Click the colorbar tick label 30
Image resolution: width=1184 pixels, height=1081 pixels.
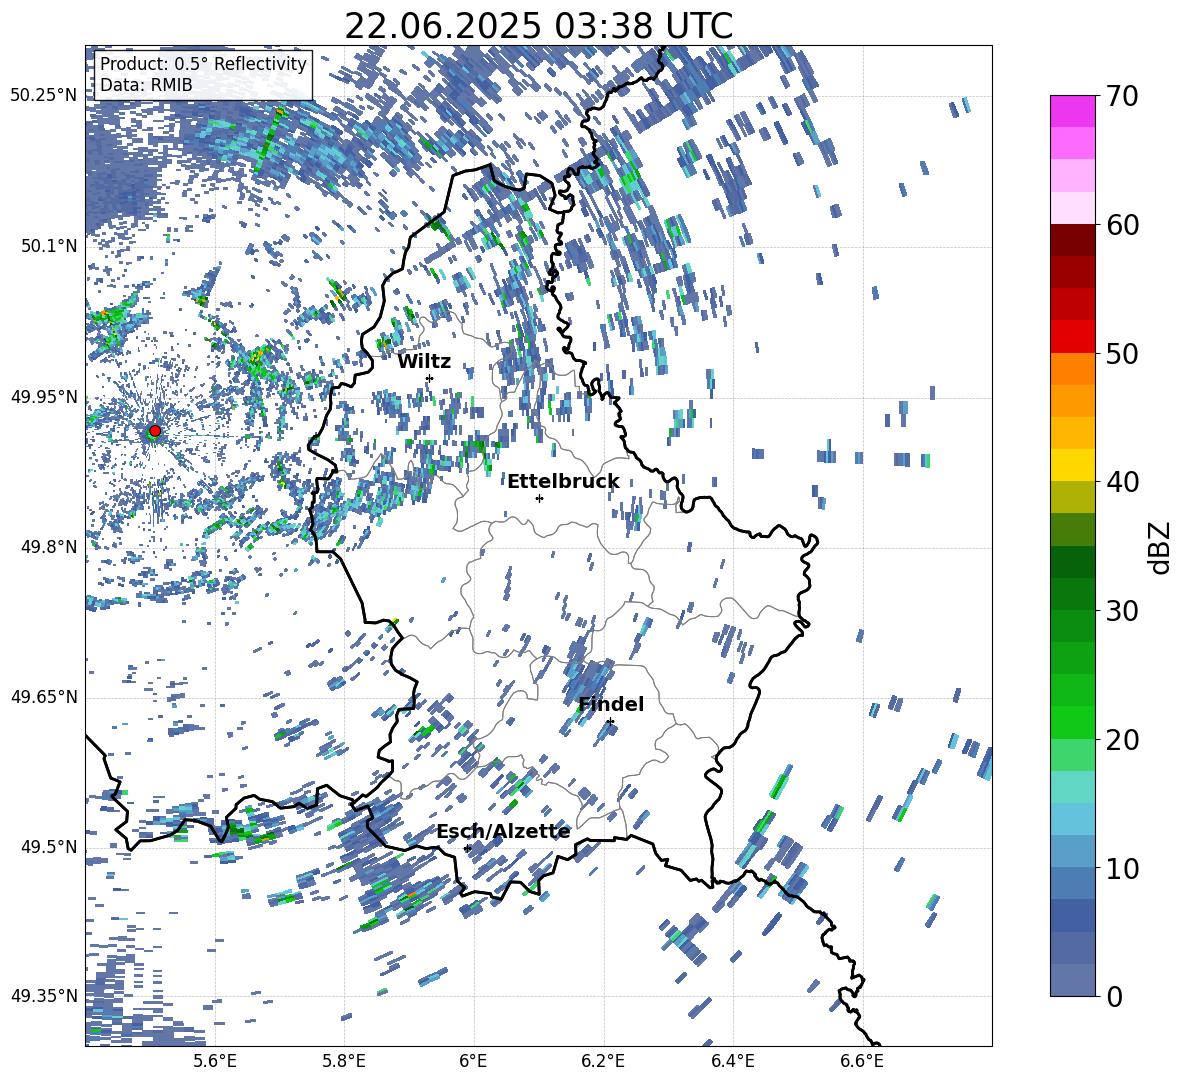(1122, 611)
